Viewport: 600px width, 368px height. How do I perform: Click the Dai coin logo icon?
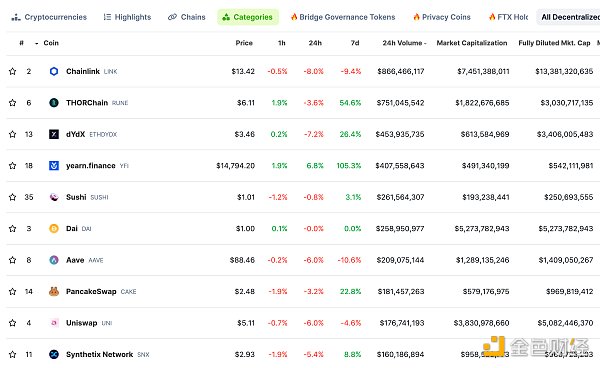[x=54, y=228]
